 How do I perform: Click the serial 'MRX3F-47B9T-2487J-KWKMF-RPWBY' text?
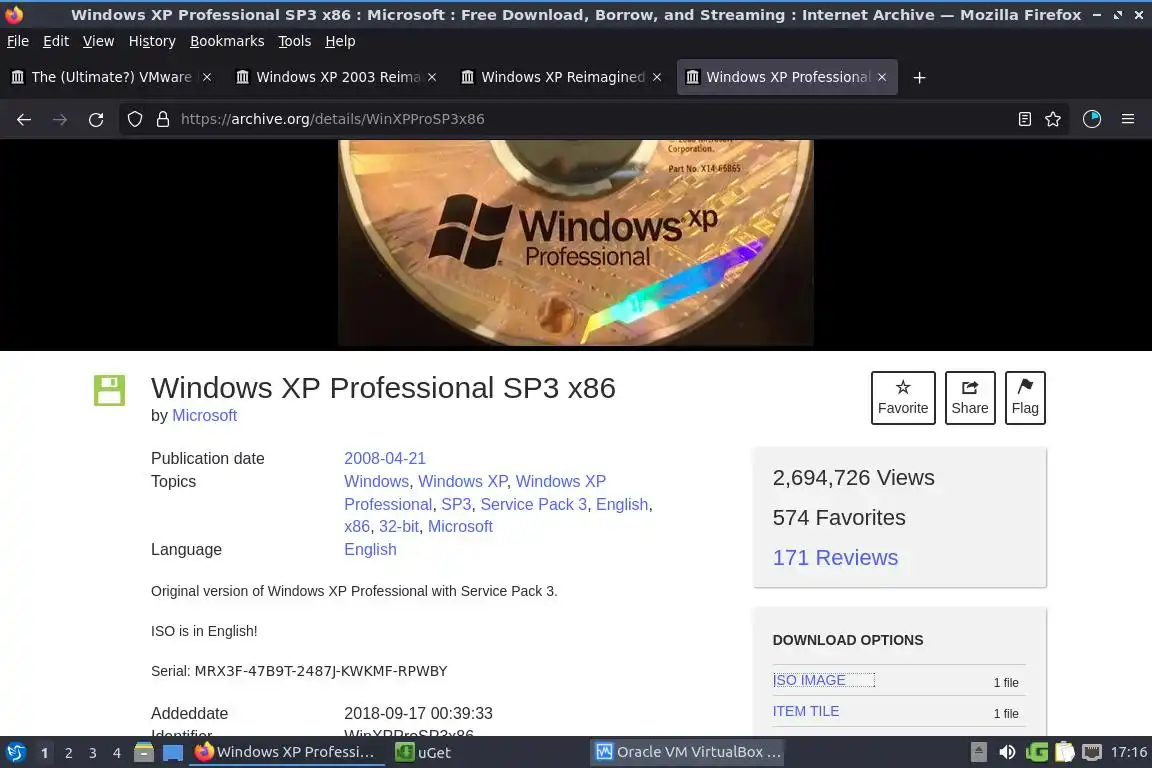(321, 671)
